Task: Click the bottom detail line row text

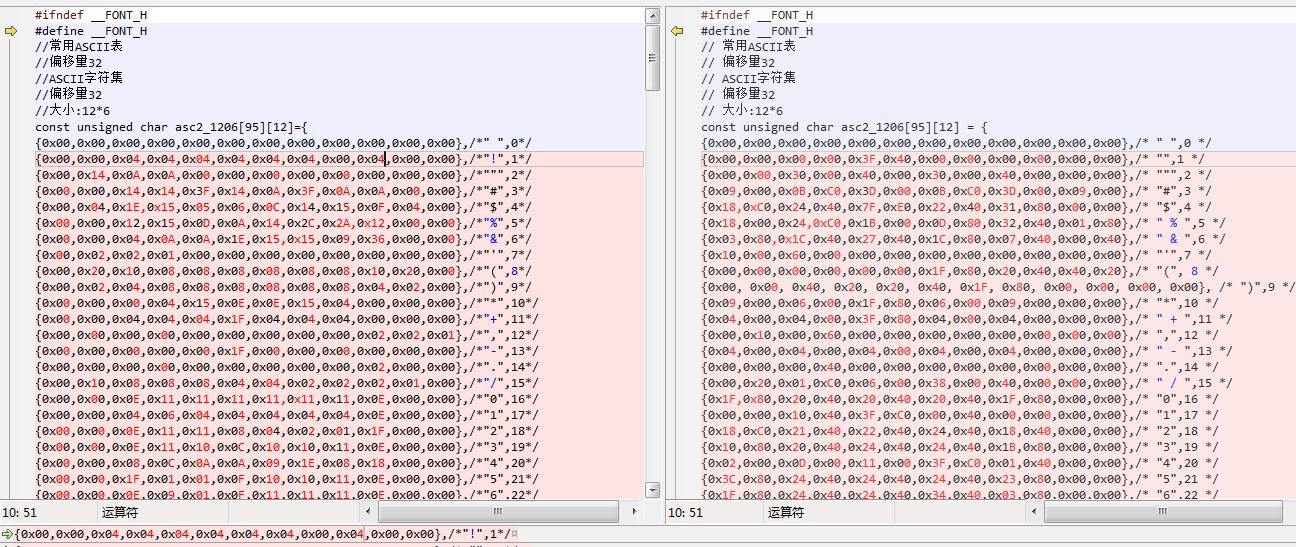Action: [264, 535]
